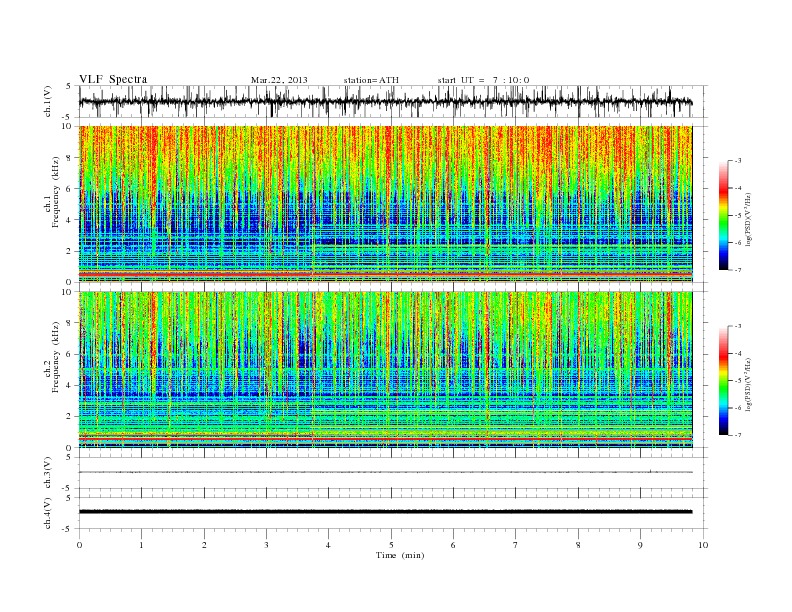Click the 'ch.4(V)' axis label
The width and height of the screenshot is (792, 612).
tap(48, 514)
